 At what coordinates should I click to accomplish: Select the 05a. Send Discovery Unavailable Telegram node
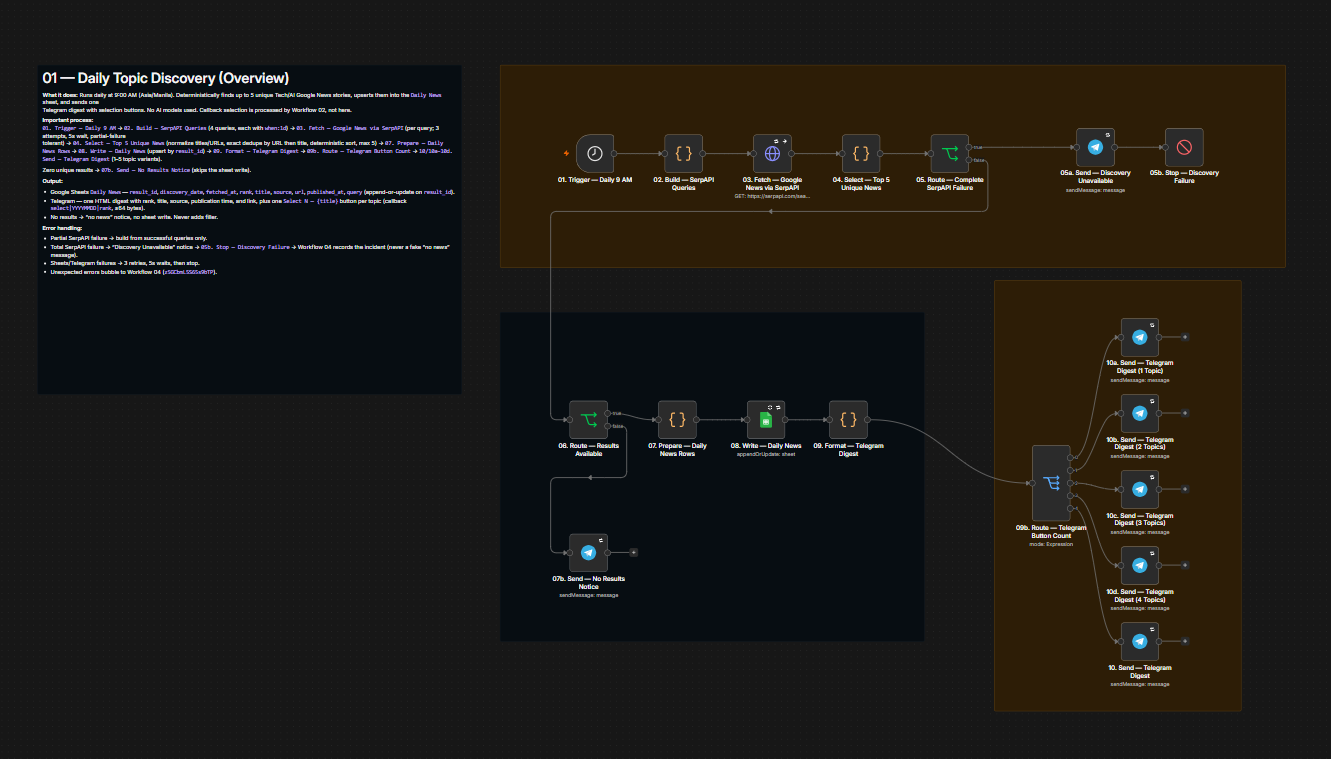[x=1095, y=147]
